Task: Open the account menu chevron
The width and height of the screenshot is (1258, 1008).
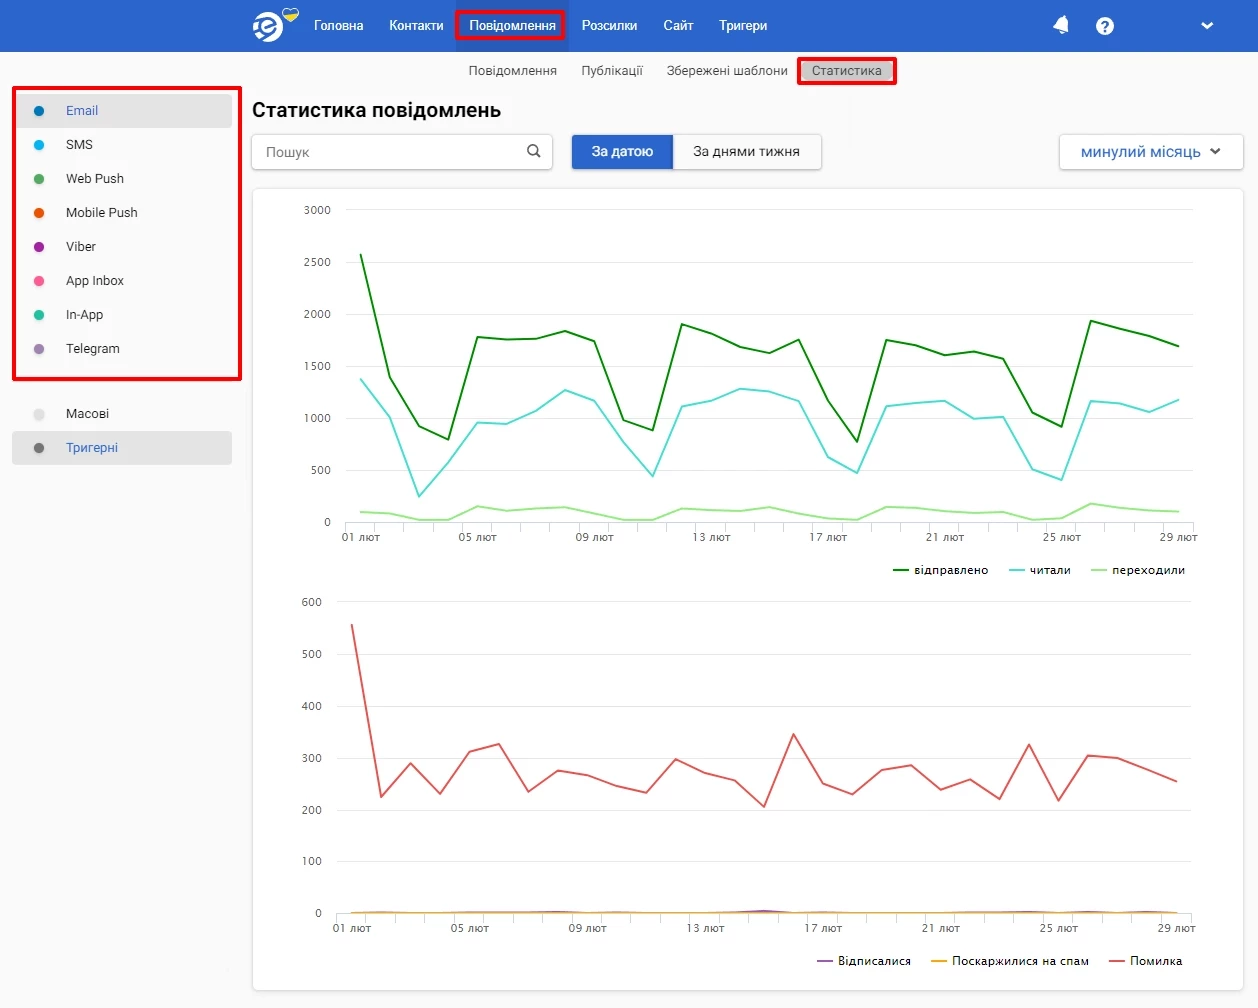Action: pos(1207,26)
